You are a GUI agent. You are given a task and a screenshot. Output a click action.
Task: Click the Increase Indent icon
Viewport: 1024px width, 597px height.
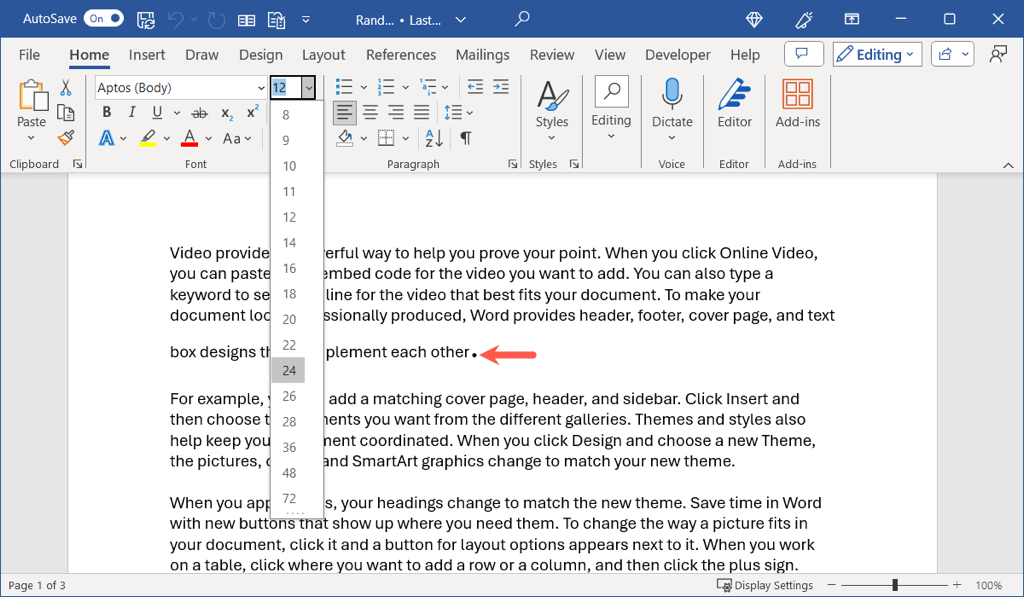(x=500, y=87)
